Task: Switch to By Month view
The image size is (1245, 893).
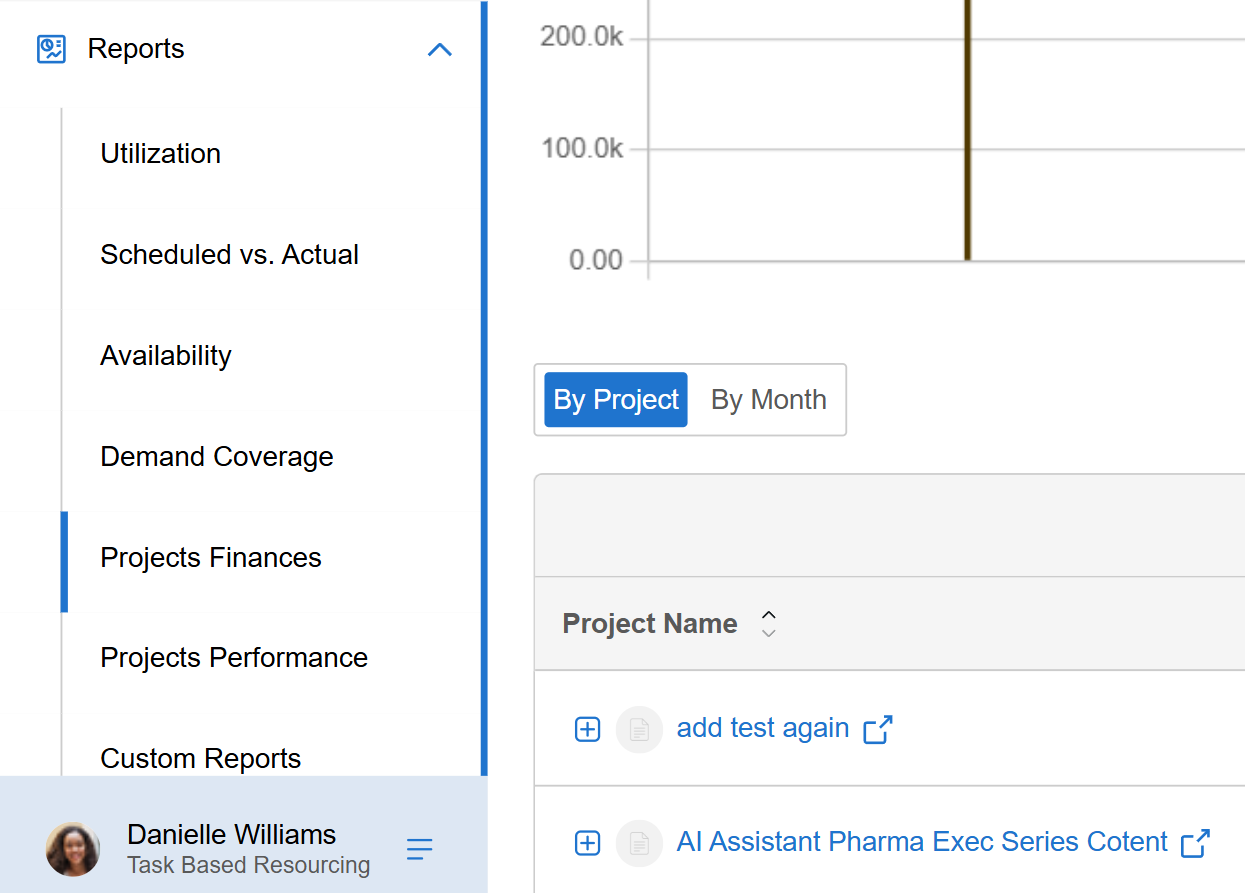Action: pos(768,400)
